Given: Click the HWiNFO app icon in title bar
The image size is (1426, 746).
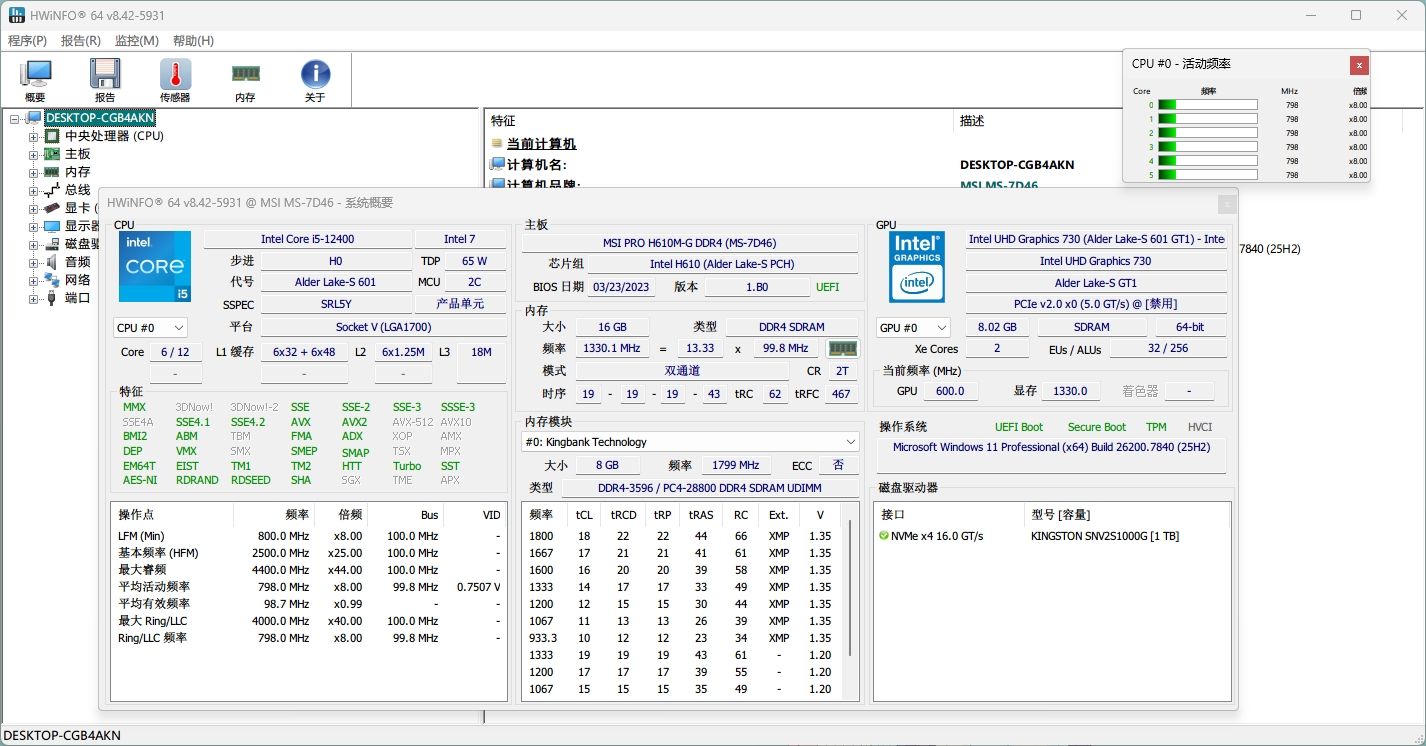Looking at the screenshot, I should [x=17, y=15].
